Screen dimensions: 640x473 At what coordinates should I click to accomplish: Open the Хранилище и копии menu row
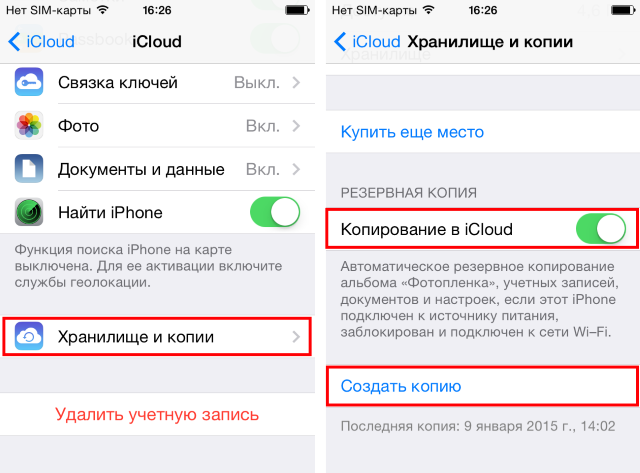(x=157, y=337)
